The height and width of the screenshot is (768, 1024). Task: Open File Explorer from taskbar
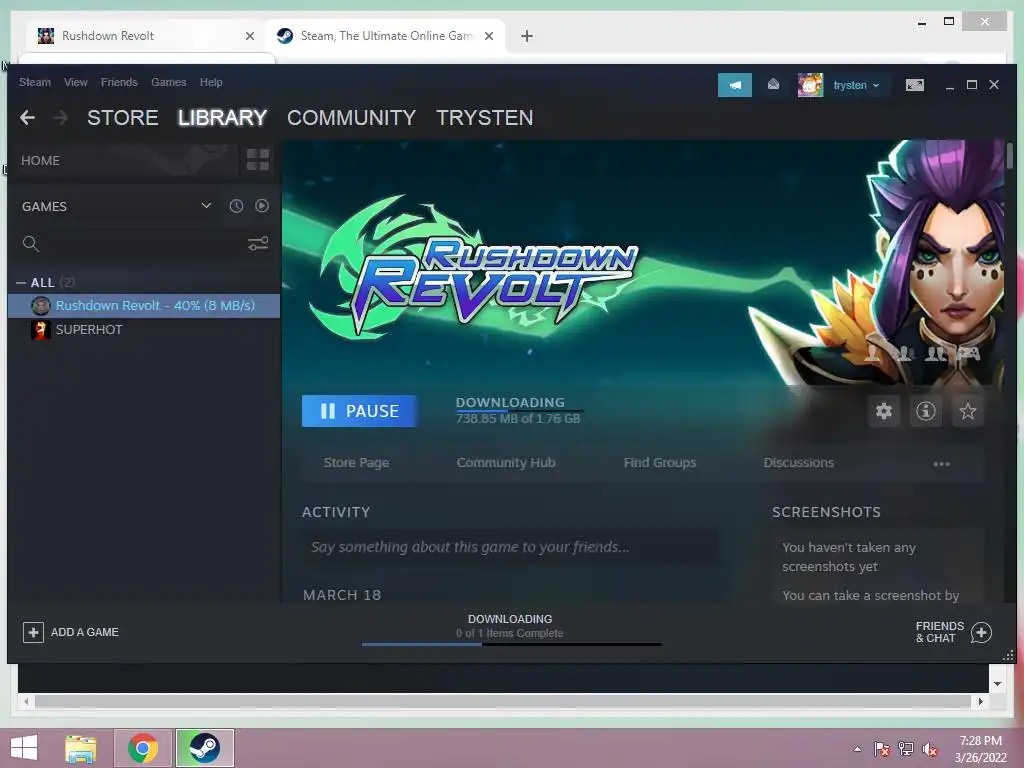(81, 748)
